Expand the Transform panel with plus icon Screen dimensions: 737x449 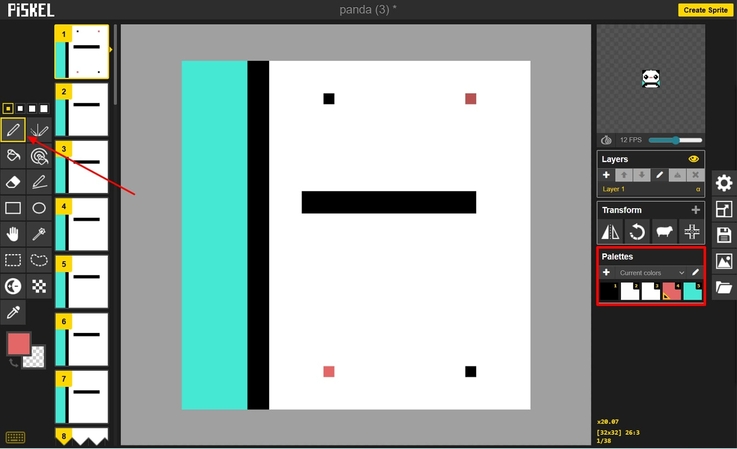pyautogui.click(x=696, y=210)
